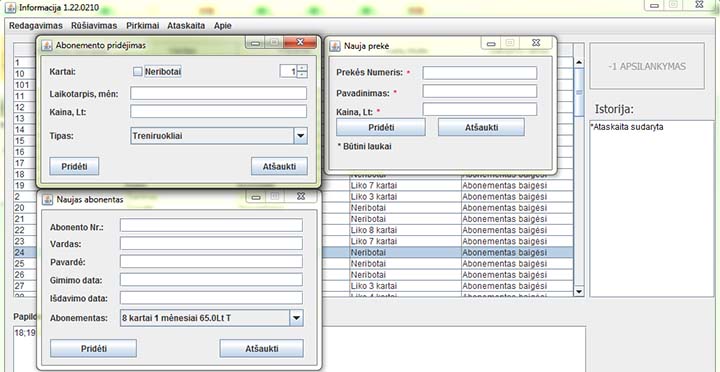Viewport: 720px width, 372px height.
Task: Focus the Išdavimo data input field
Action: (212, 298)
